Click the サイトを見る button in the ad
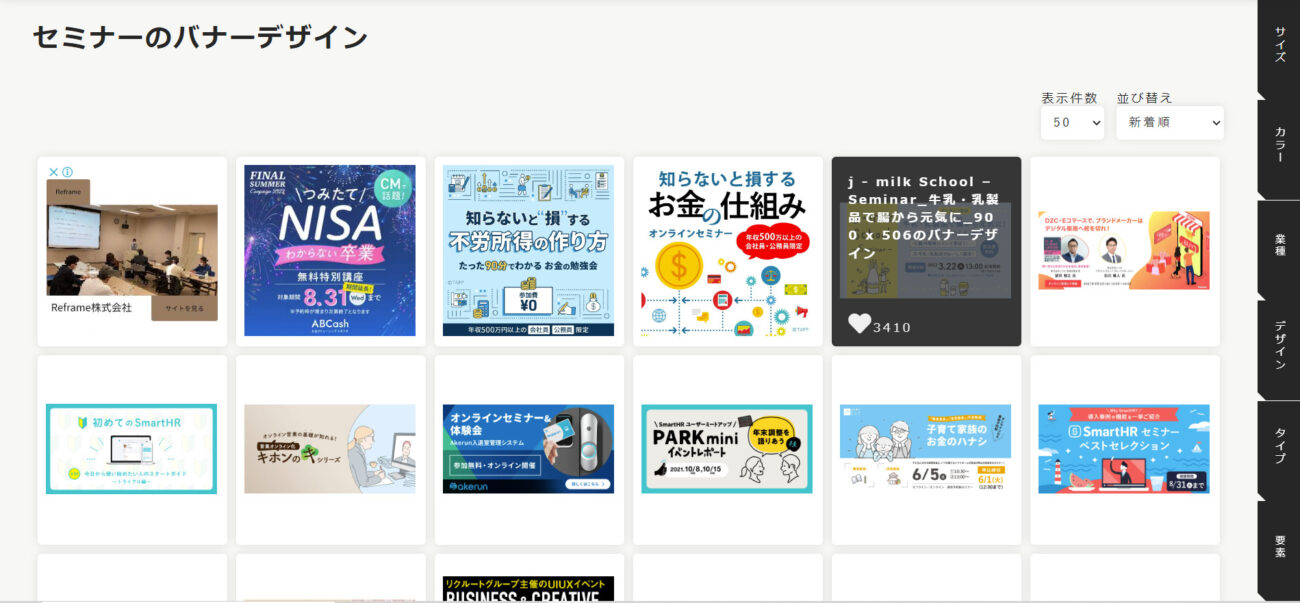1300x603 pixels. [184, 308]
